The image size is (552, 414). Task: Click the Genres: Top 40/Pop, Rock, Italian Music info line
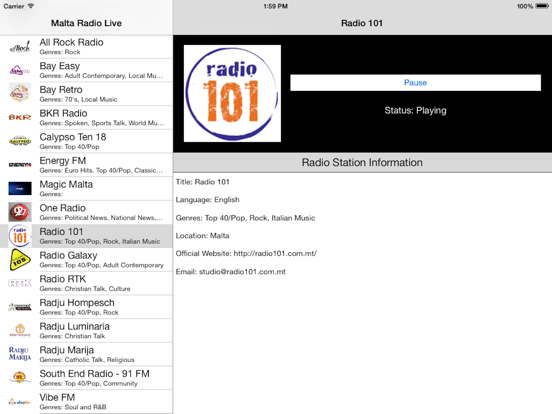click(x=245, y=218)
